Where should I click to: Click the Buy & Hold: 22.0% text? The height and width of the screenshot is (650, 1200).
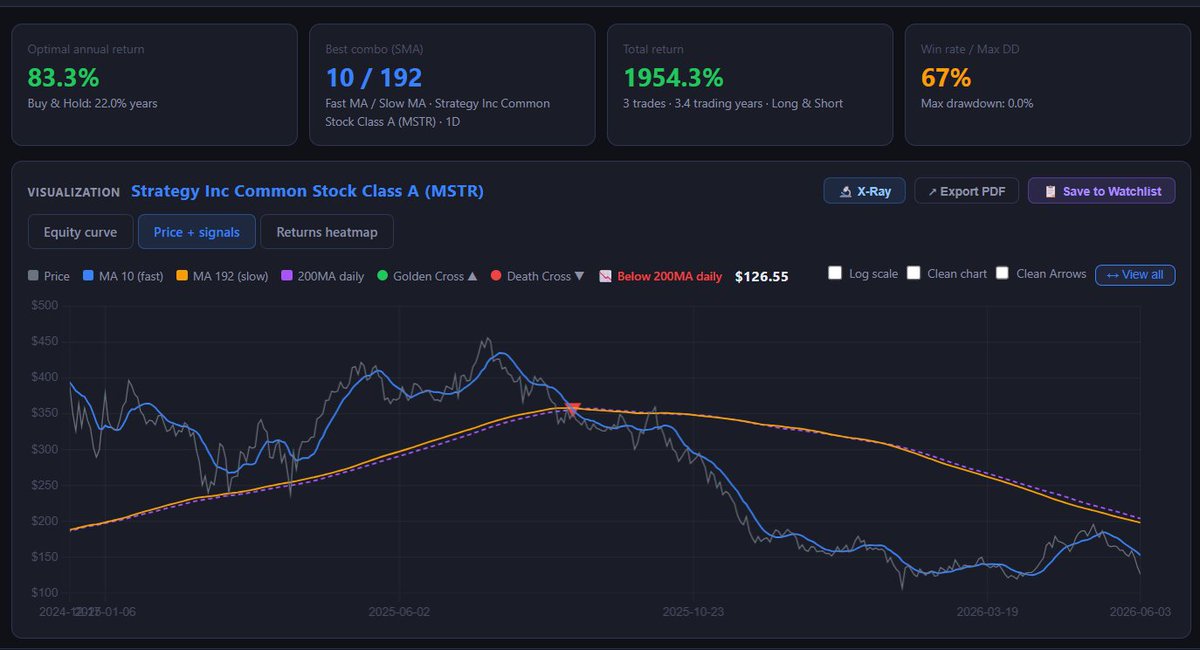click(92, 103)
